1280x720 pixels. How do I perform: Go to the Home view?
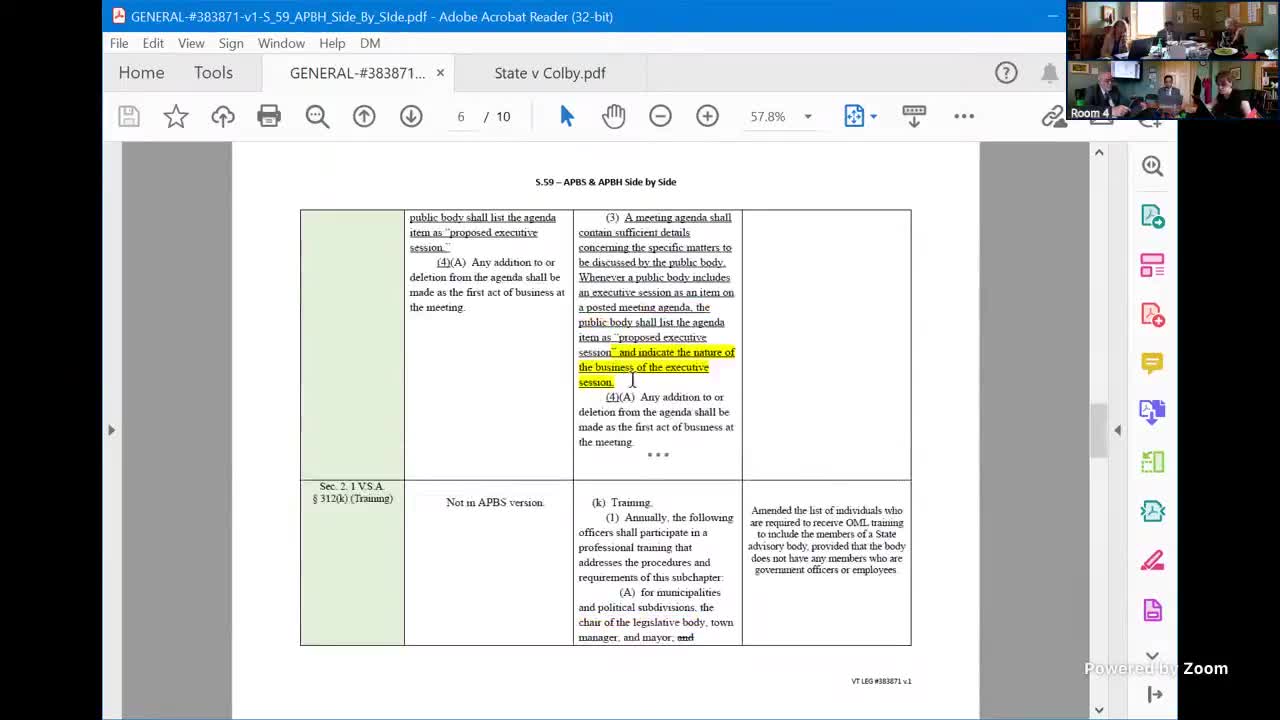(141, 73)
